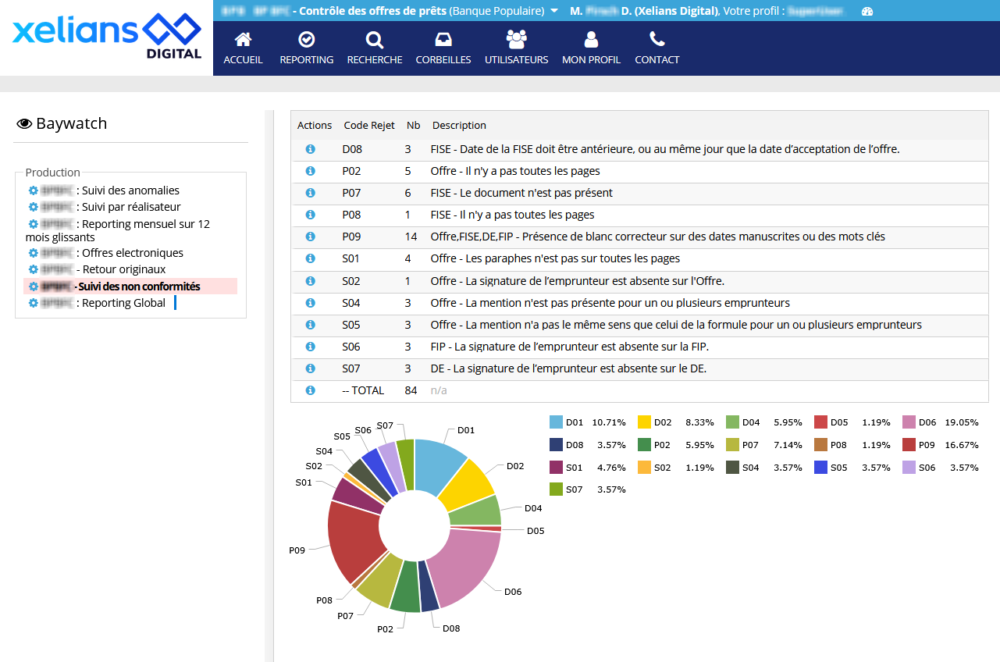Toggle the P09 legend color swatch
The image size is (1000, 662).
coord(913,445)
